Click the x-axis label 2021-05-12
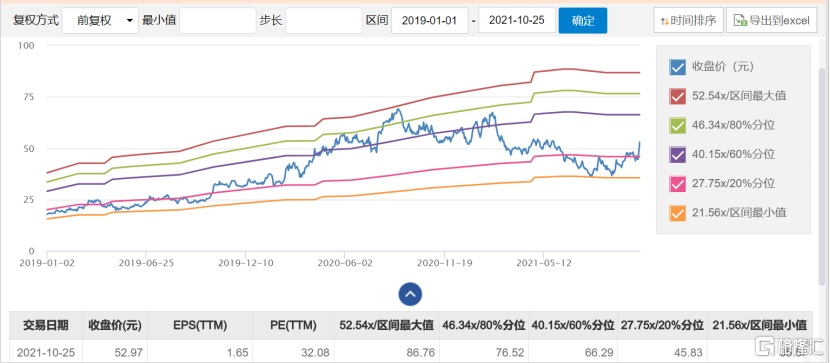Viewport: 830px width, 363px height. coord(543,262)
